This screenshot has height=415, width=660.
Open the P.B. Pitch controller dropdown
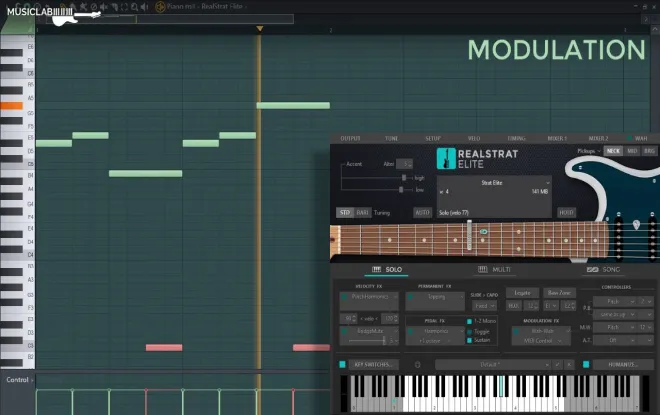tap(615, 302)
